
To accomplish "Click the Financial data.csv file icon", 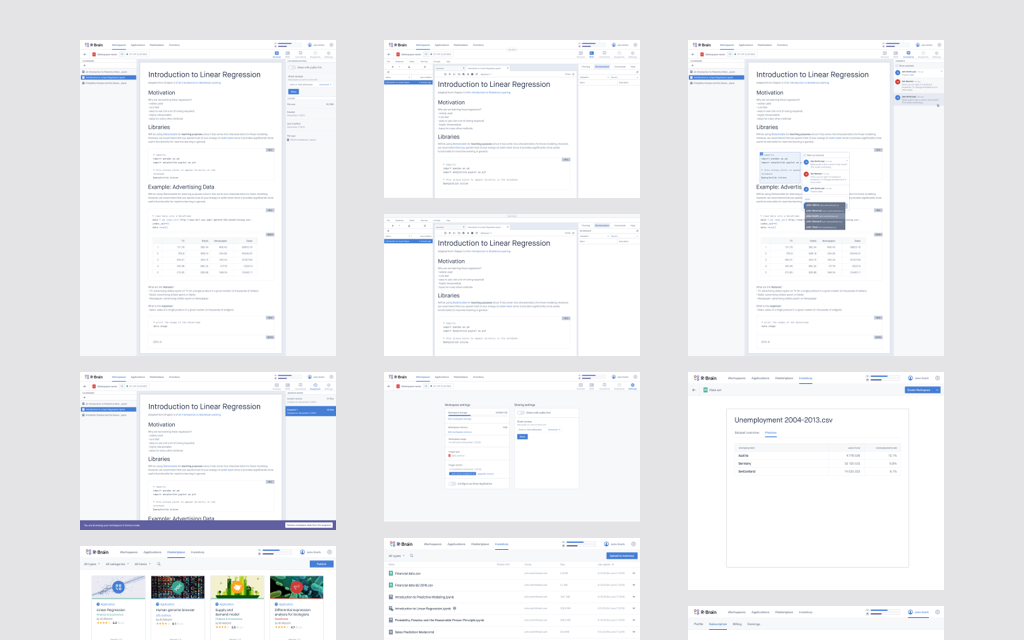I will 391,573.
